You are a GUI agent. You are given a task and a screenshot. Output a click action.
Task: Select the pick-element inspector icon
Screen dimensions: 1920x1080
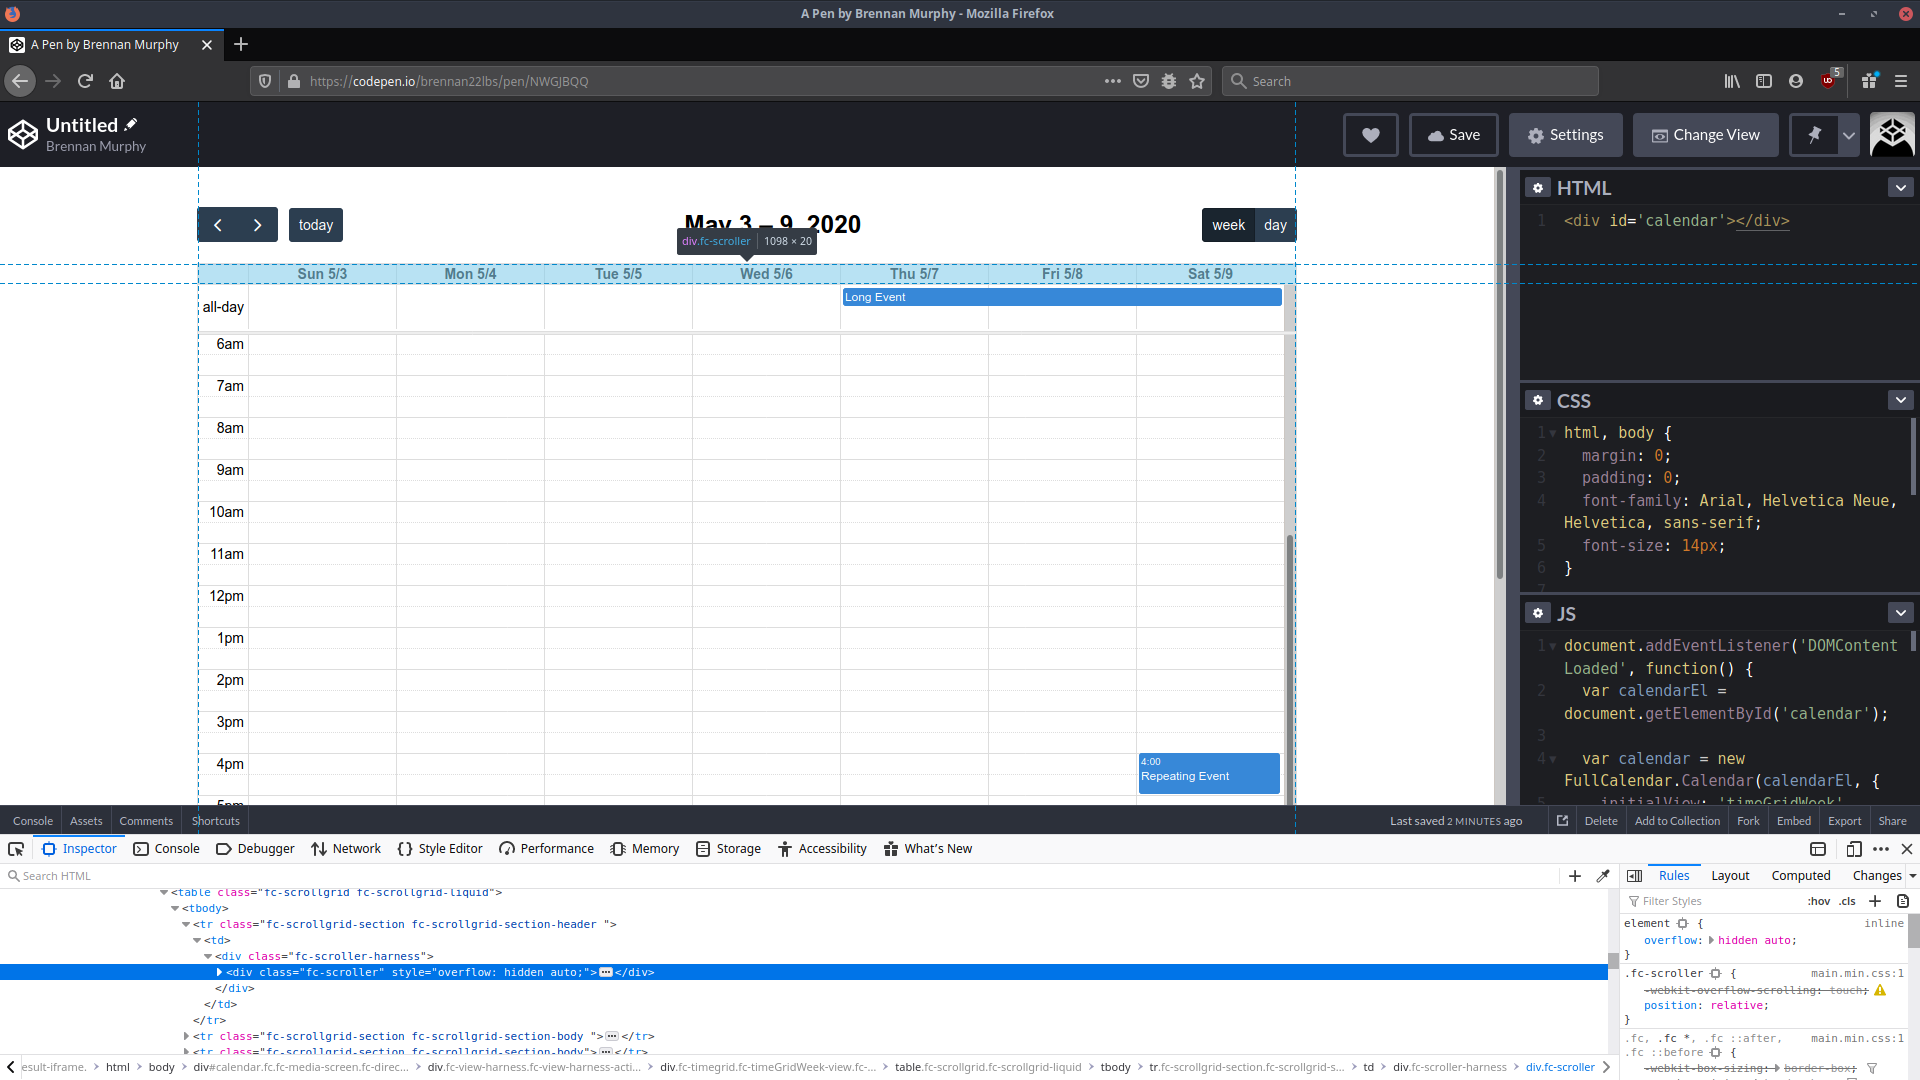point(16,848)
